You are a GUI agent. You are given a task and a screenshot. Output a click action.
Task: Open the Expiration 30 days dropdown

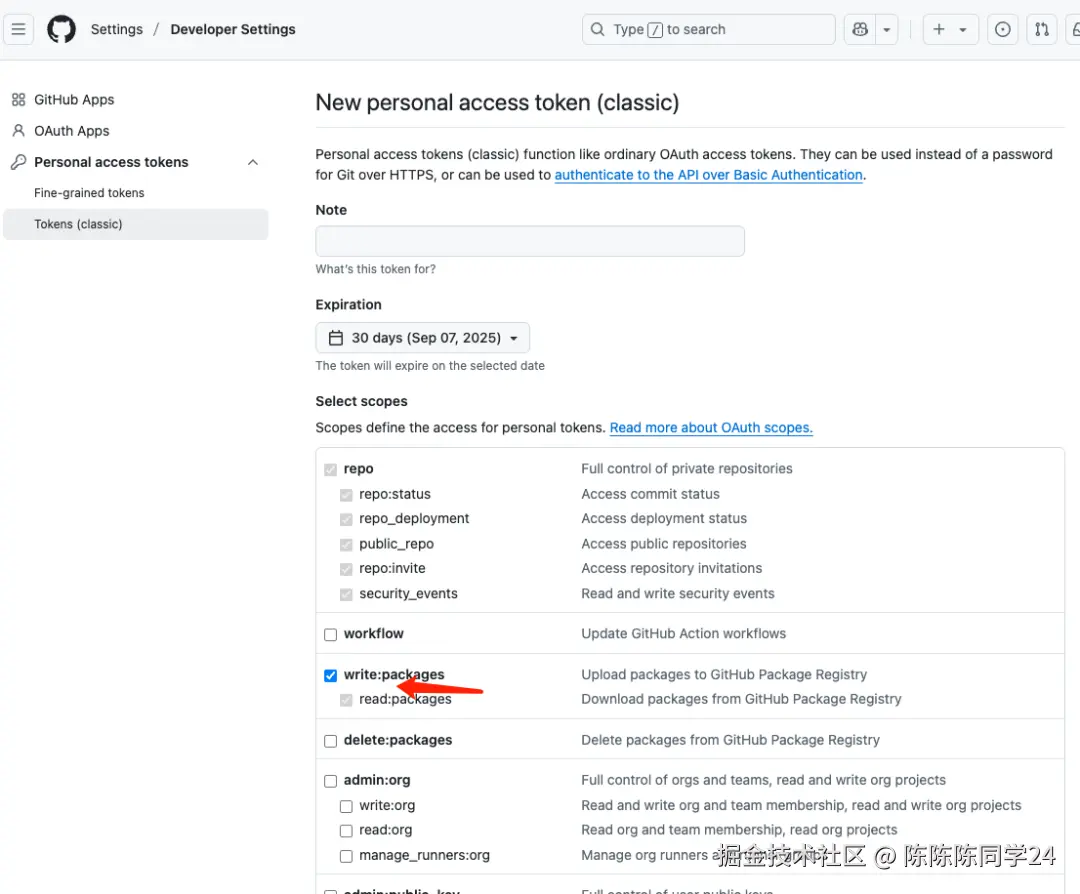click(423, 338)
